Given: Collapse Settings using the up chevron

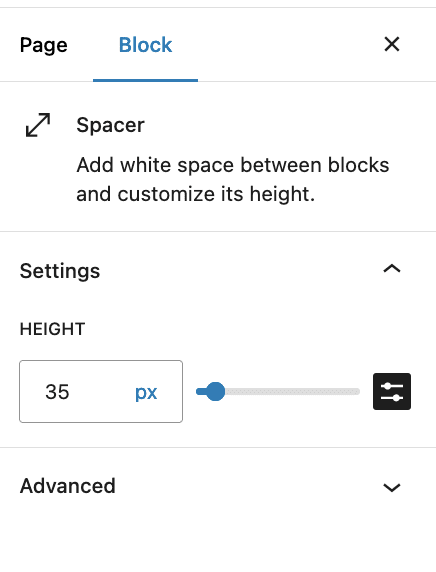Looking at the screenshot, I should click(392, 269).
